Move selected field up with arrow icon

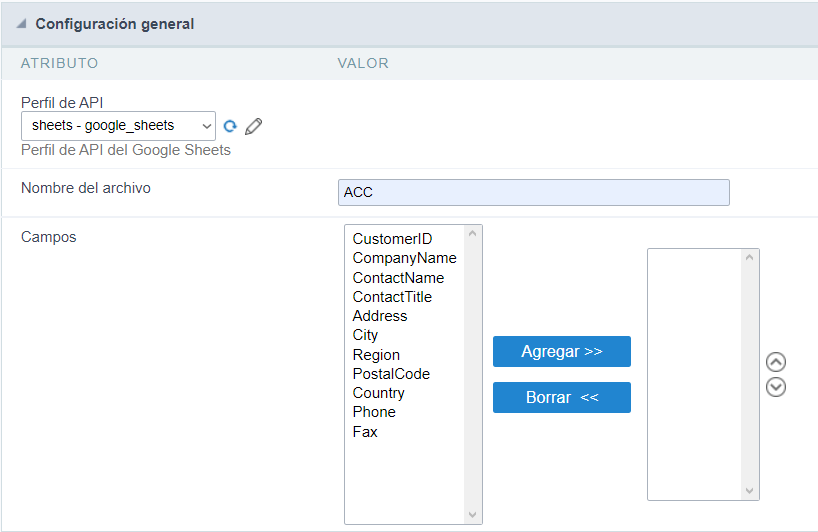(x=776, y=362)
